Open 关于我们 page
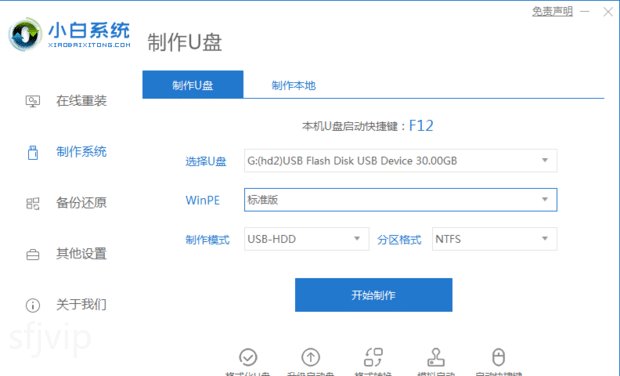The height and width of the screenshot is (376, 620). pyautogui.click(x=81, y=305)
